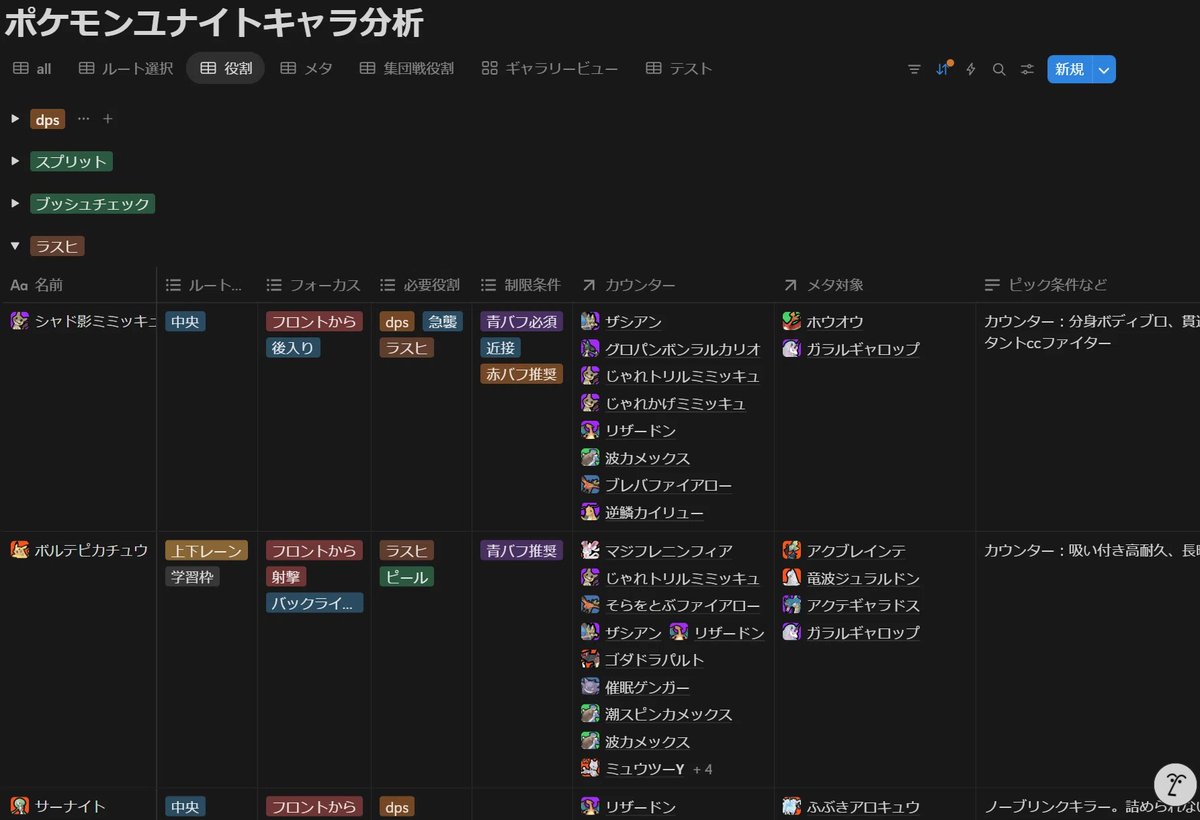Show the +4 more counters
1200x820 pixels.
(702, 769)
